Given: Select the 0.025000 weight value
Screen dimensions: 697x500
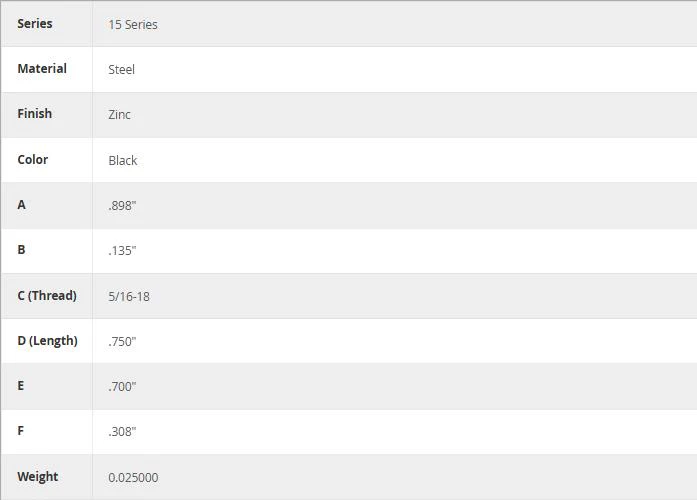Looking at the screenshot, I should (x=133, y=478).
